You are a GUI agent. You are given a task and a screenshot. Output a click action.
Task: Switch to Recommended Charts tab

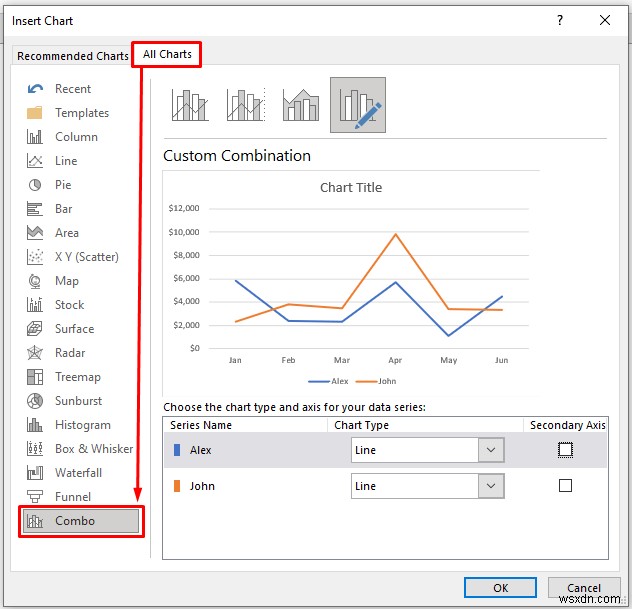(x=73, y=56)
